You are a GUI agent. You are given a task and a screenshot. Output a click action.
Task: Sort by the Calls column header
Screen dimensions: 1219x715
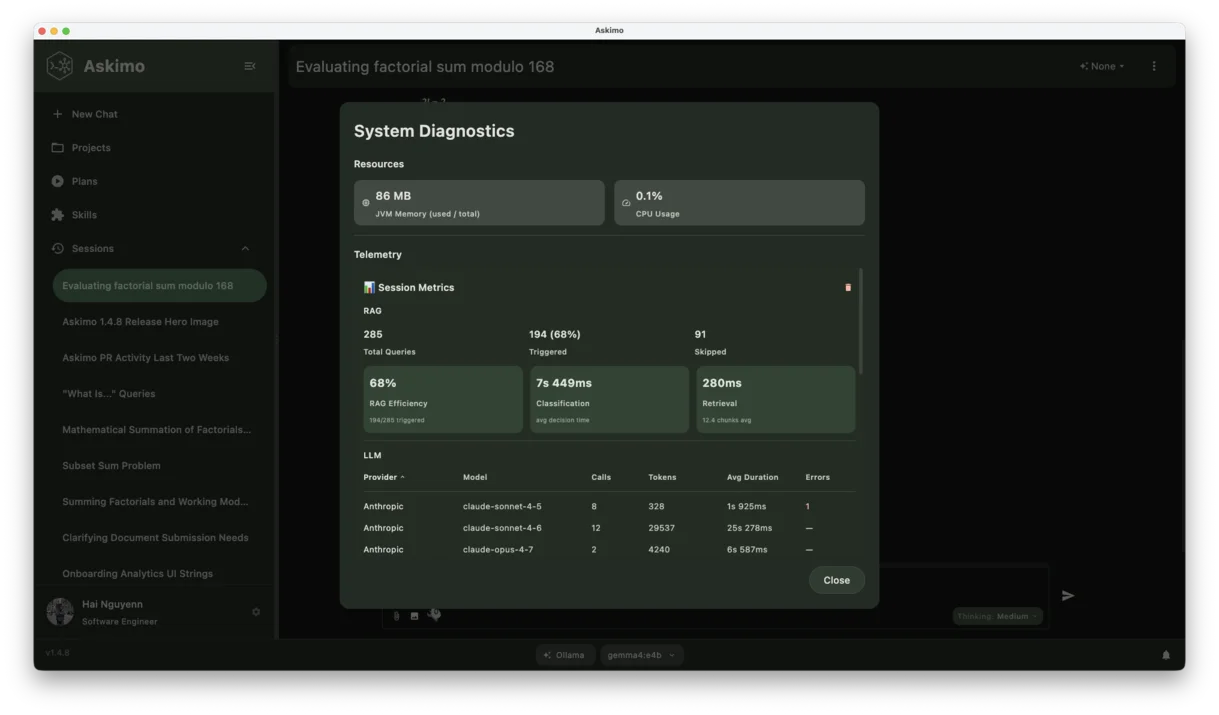[601, 477]
